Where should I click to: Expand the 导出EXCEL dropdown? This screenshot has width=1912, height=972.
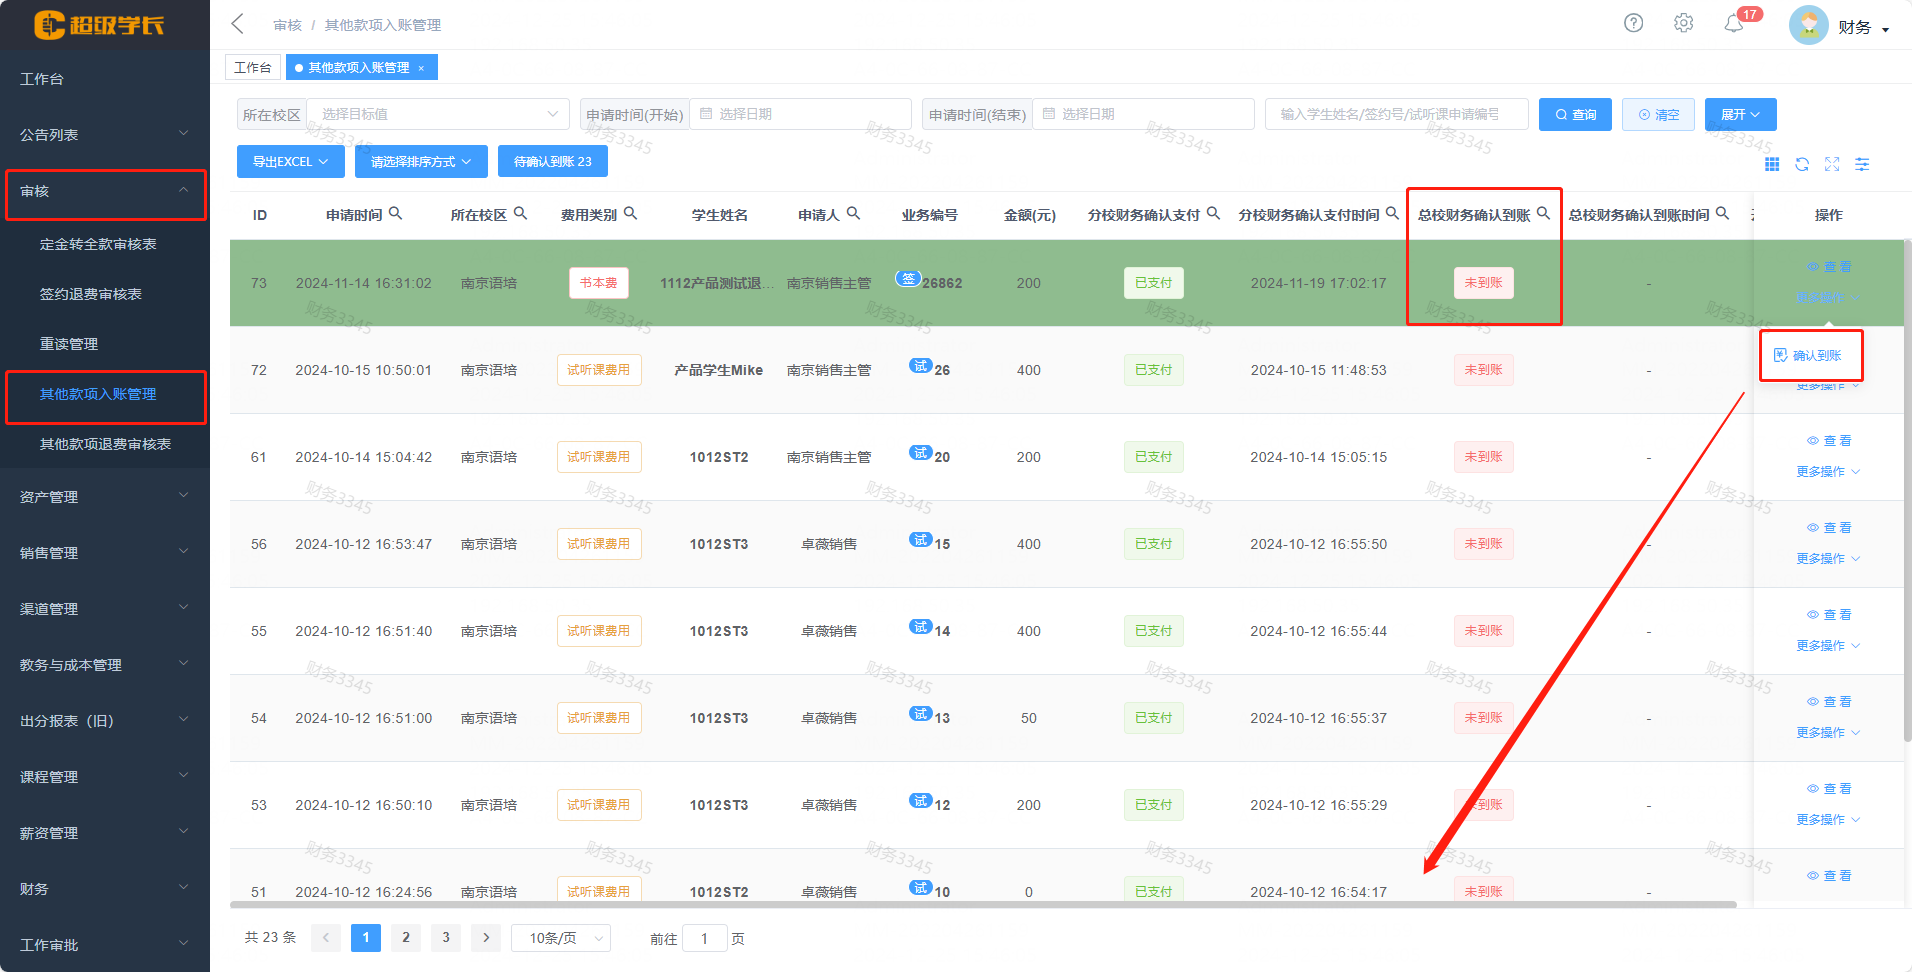[x=290, y=161]
